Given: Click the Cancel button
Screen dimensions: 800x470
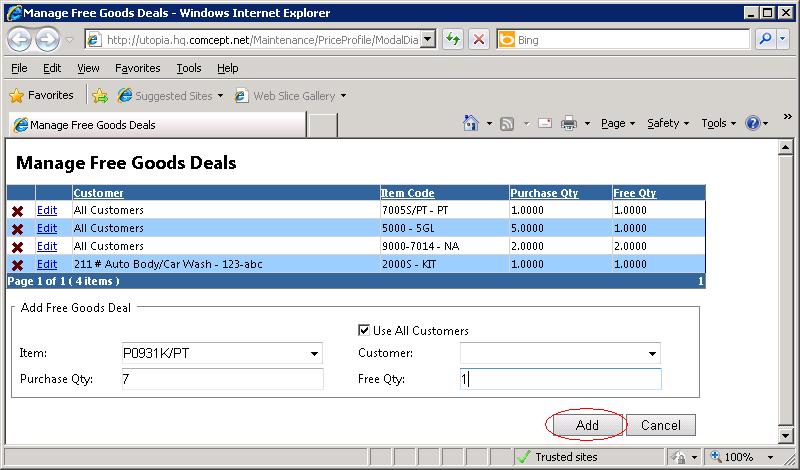Looking at the screenshot, I should 660,425.
